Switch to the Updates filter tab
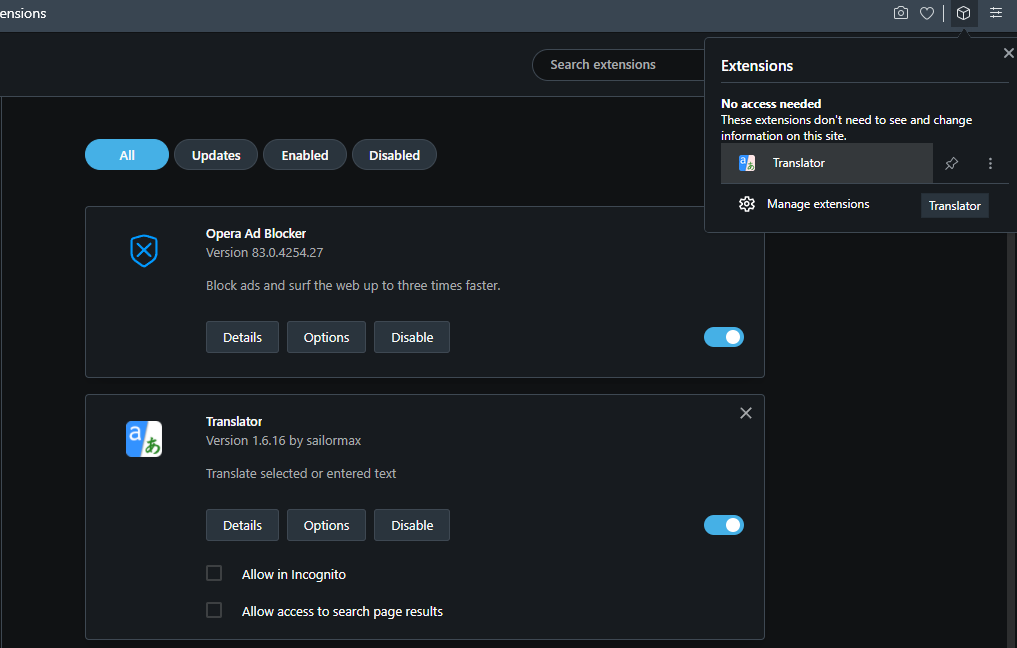Screen dimensions: 1017x648 click(x=215, y=154)
